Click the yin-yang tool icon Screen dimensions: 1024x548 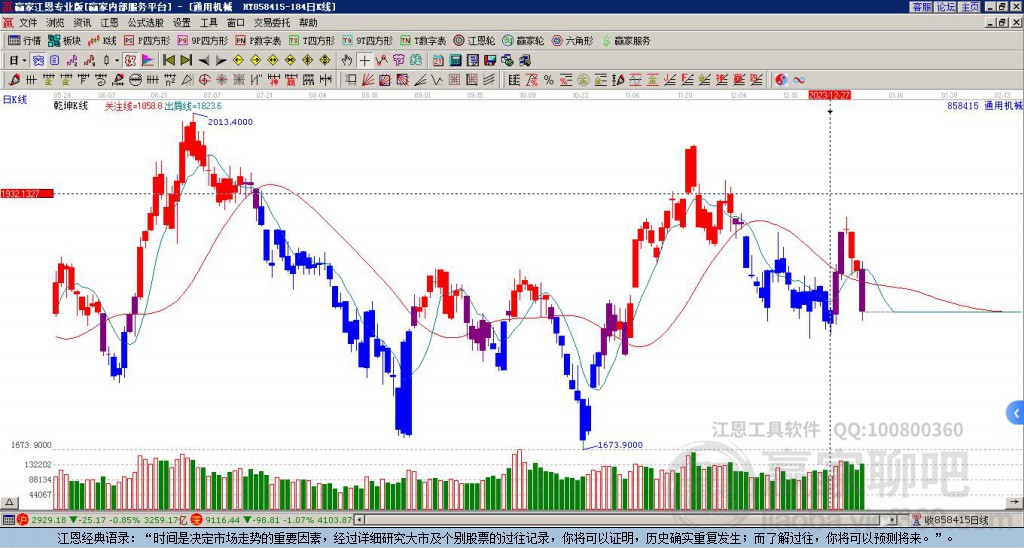(782, 80)
